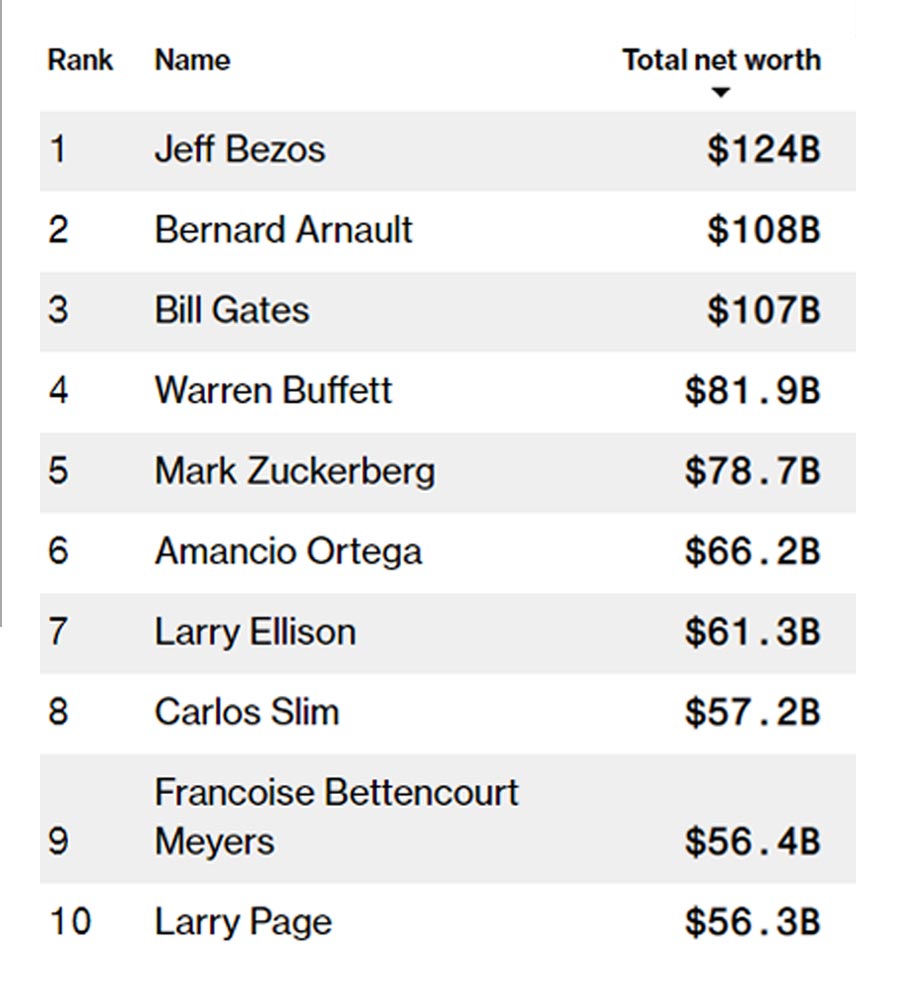Select the Bernard Arnault name

pyautogui.click(x=283, y=230)
